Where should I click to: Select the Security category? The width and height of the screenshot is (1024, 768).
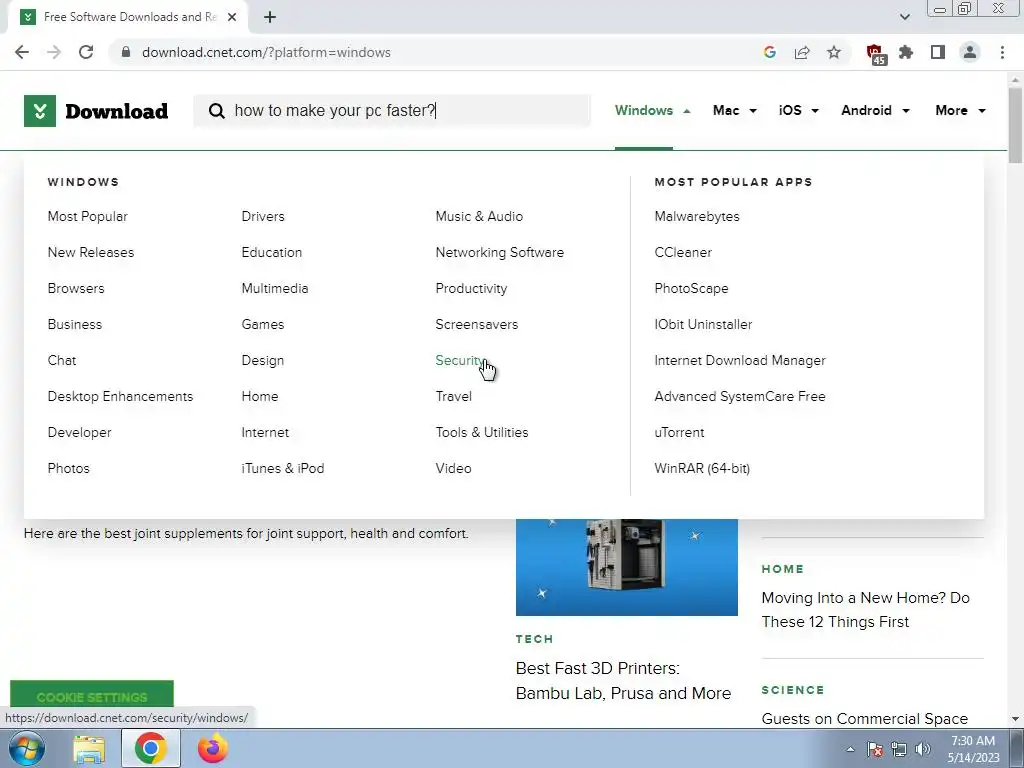point(460,360)
